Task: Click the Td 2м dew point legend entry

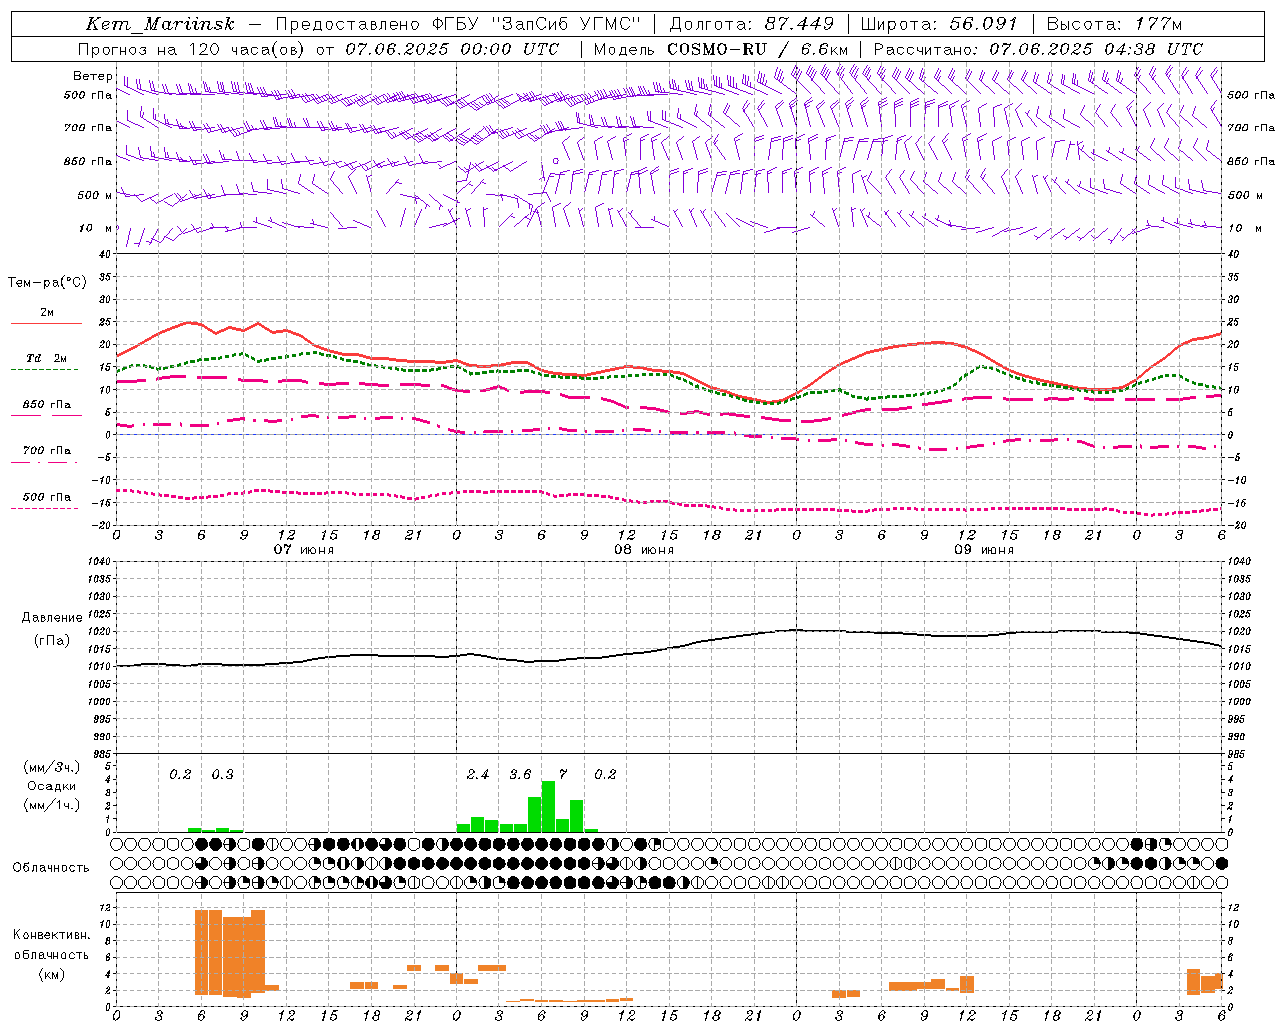Action: click(x=47, y=358)
